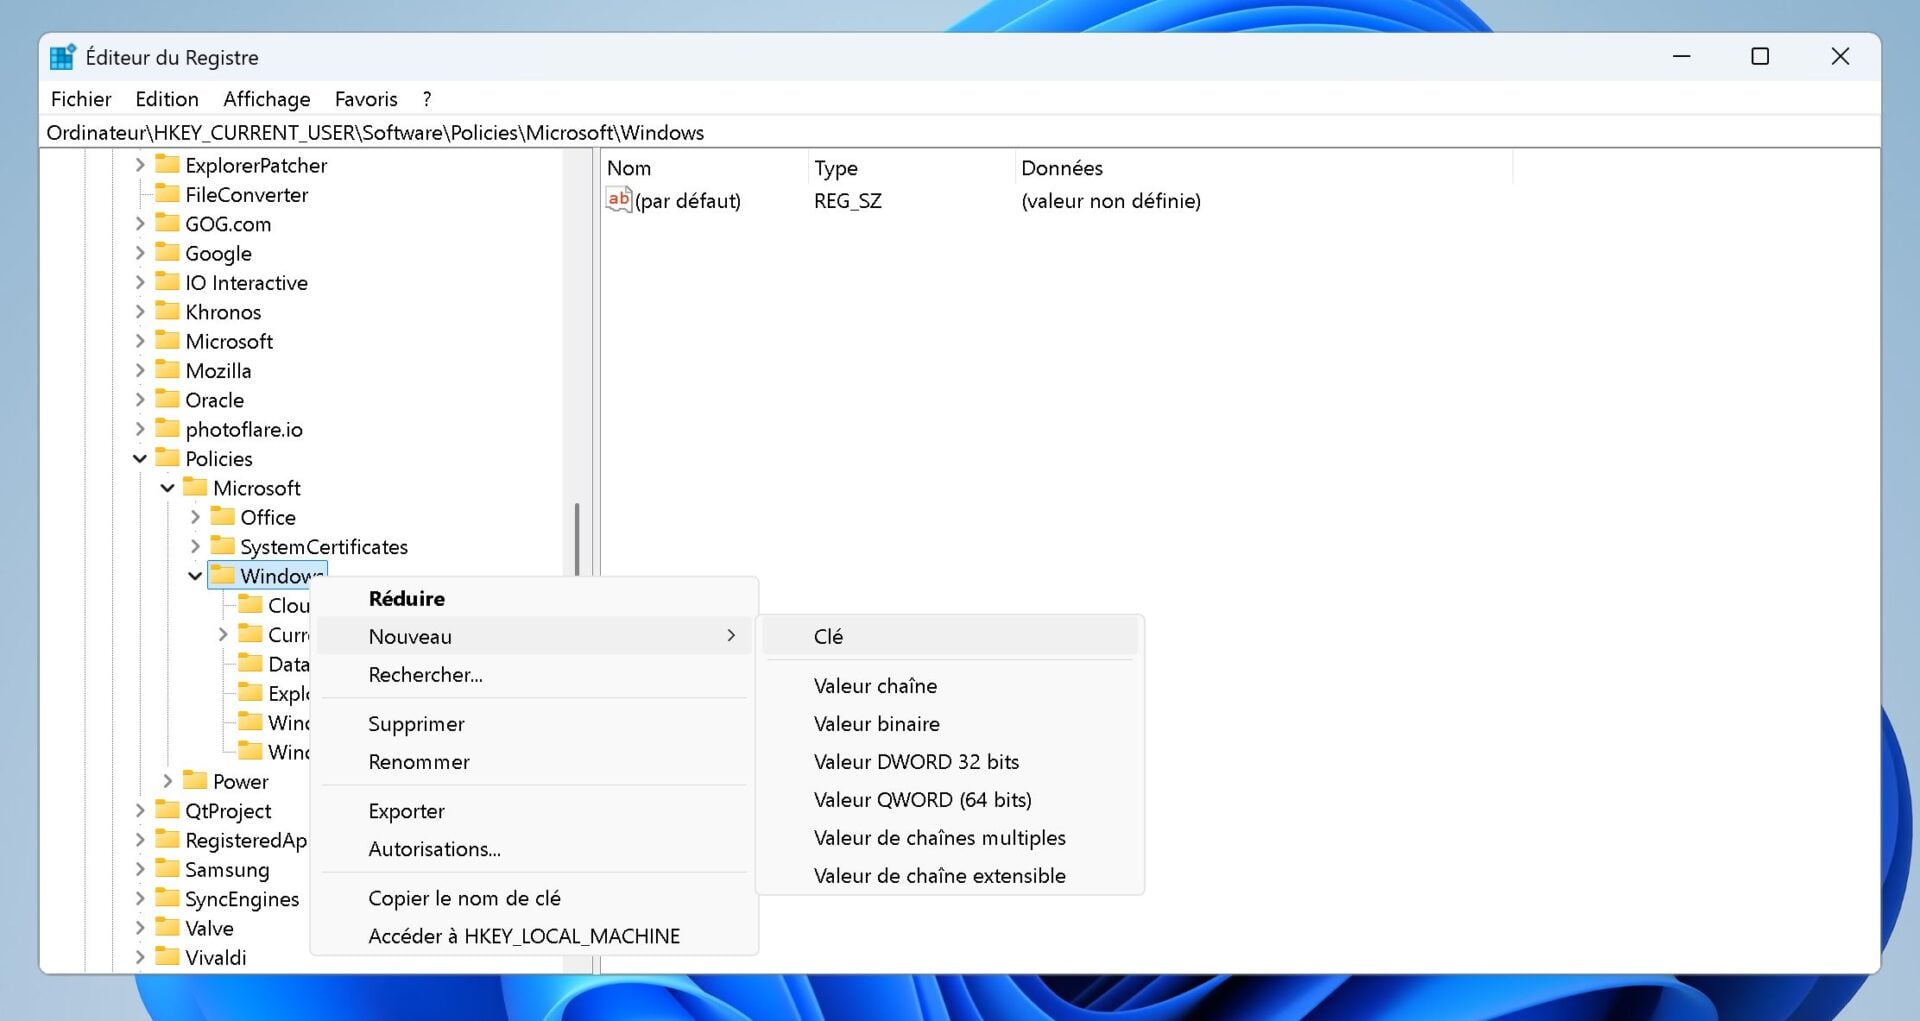This screenshot has width=1920, height=1021.
Task: Expand the Khronos key
Action: (x=140, y=311)
